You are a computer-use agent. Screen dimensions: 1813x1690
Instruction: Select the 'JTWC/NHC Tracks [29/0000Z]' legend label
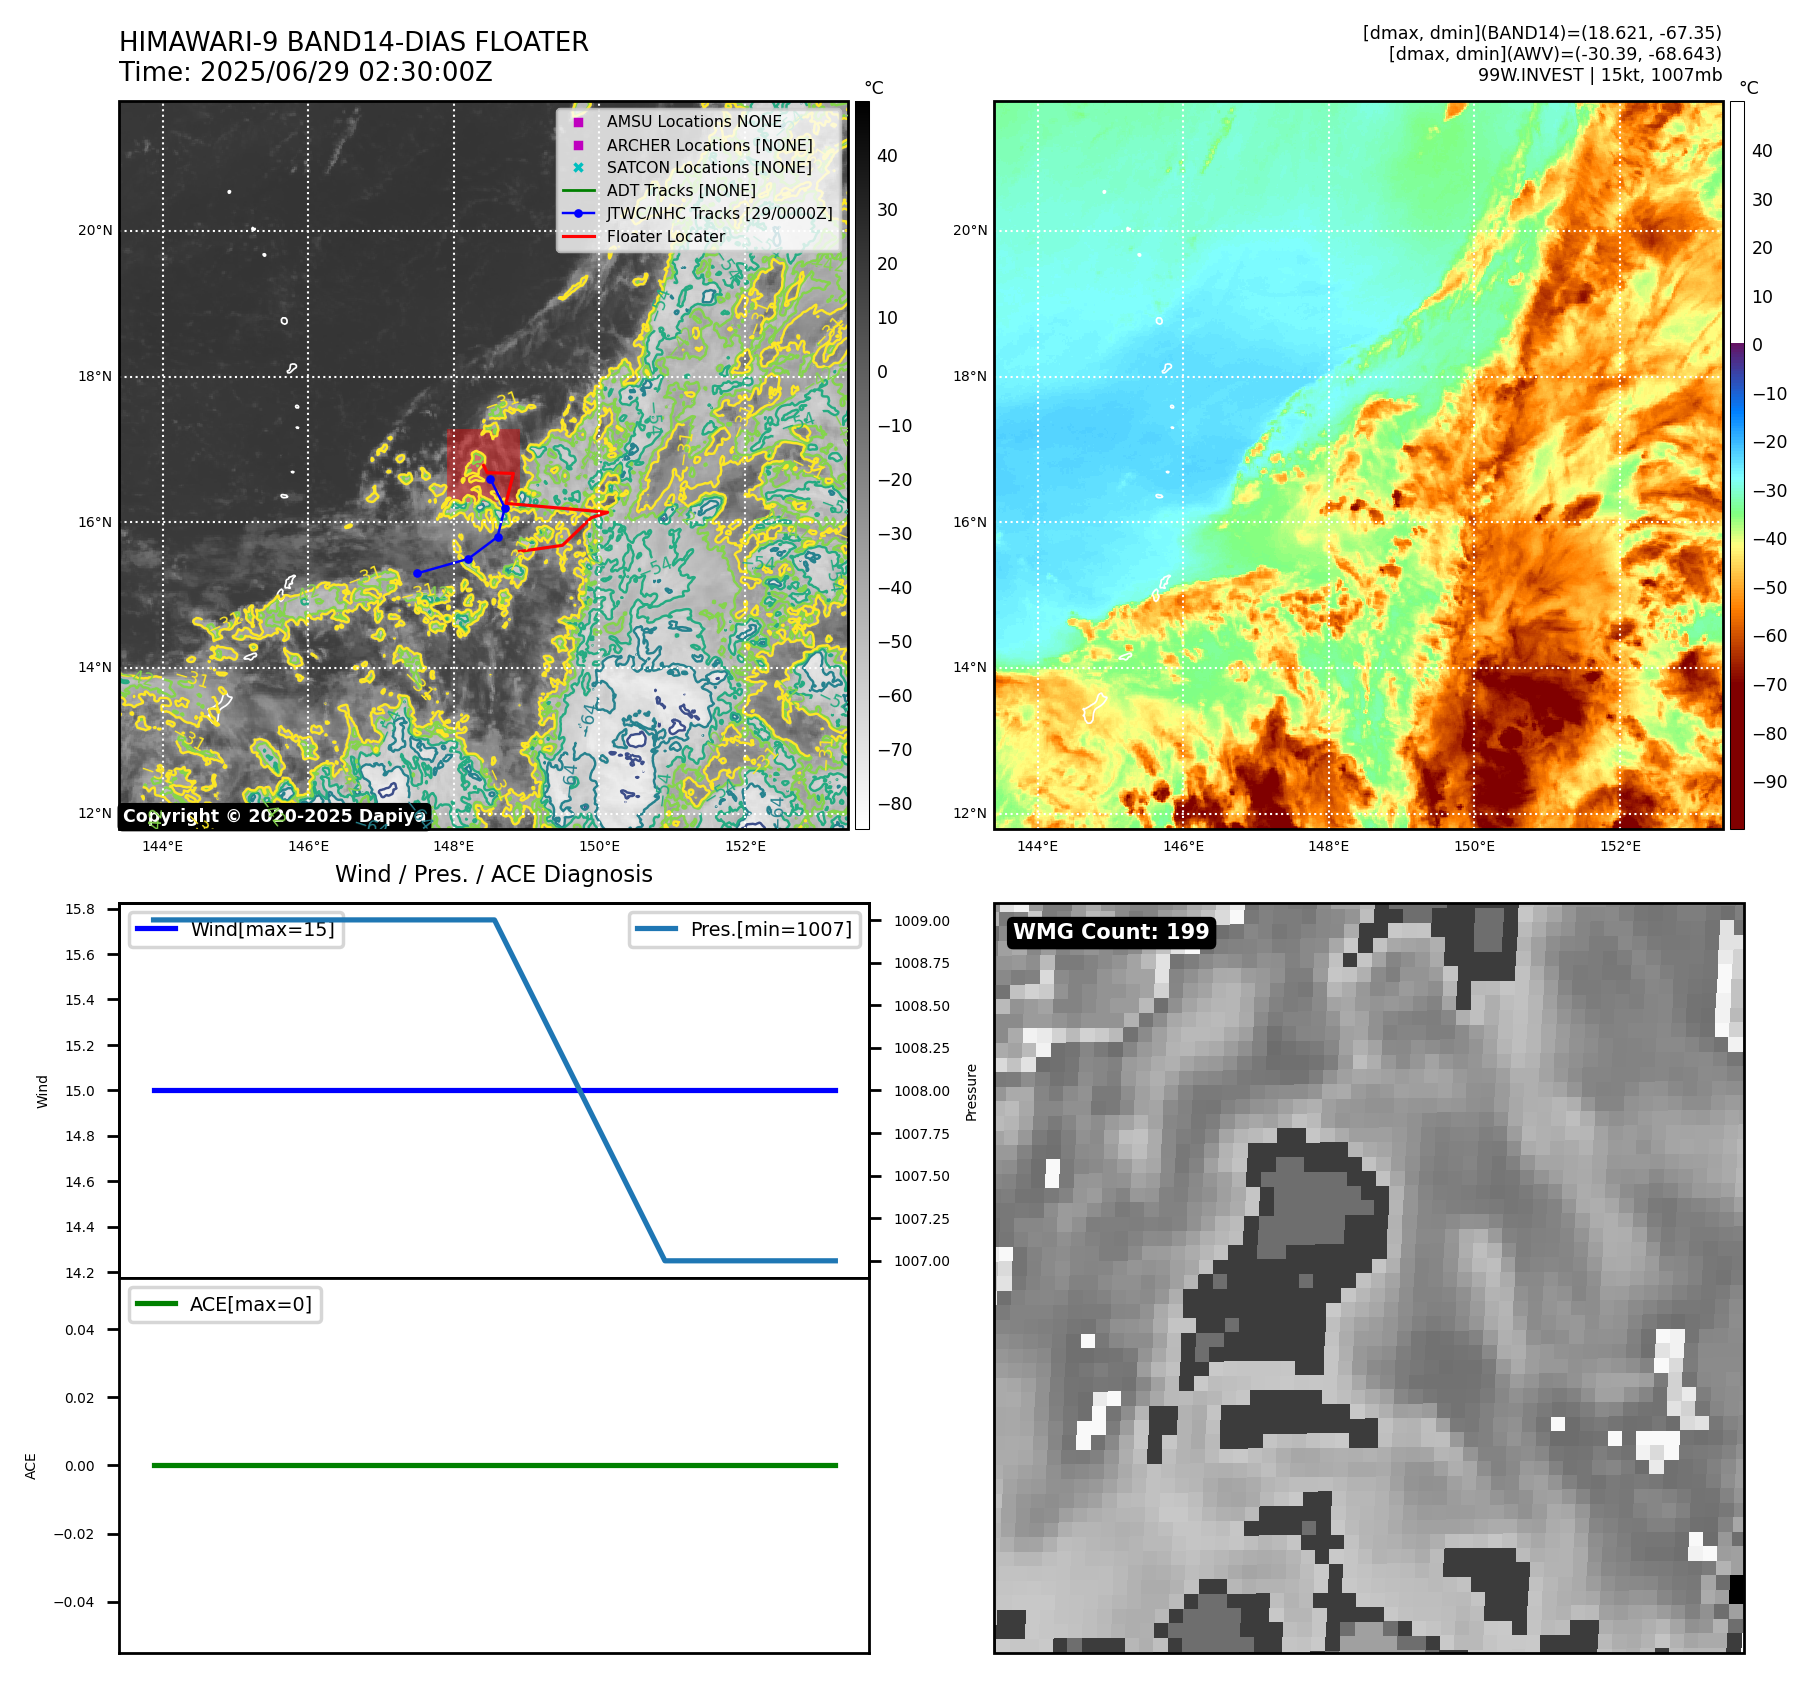(x=719, y=213)
